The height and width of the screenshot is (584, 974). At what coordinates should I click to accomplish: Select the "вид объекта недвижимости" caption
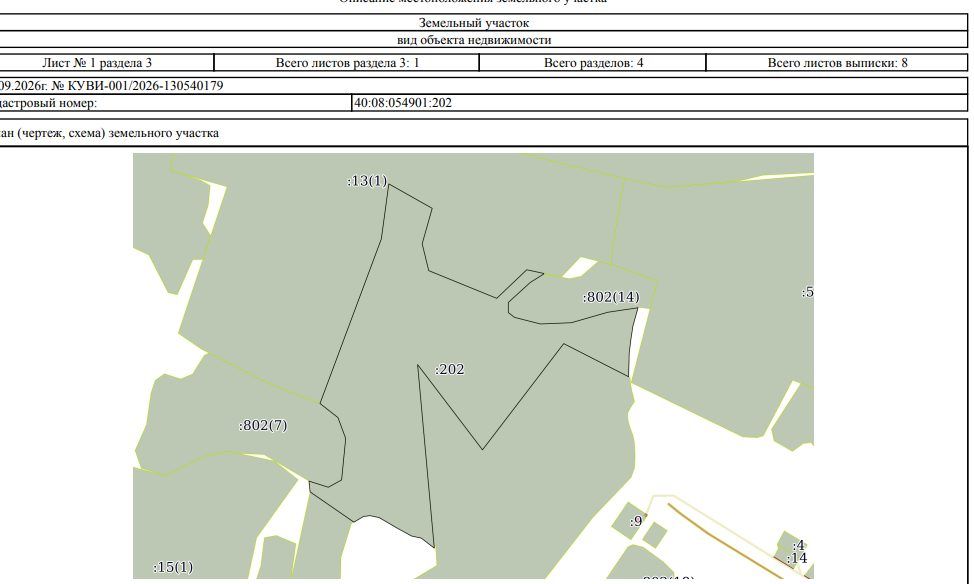pos(474,40)
